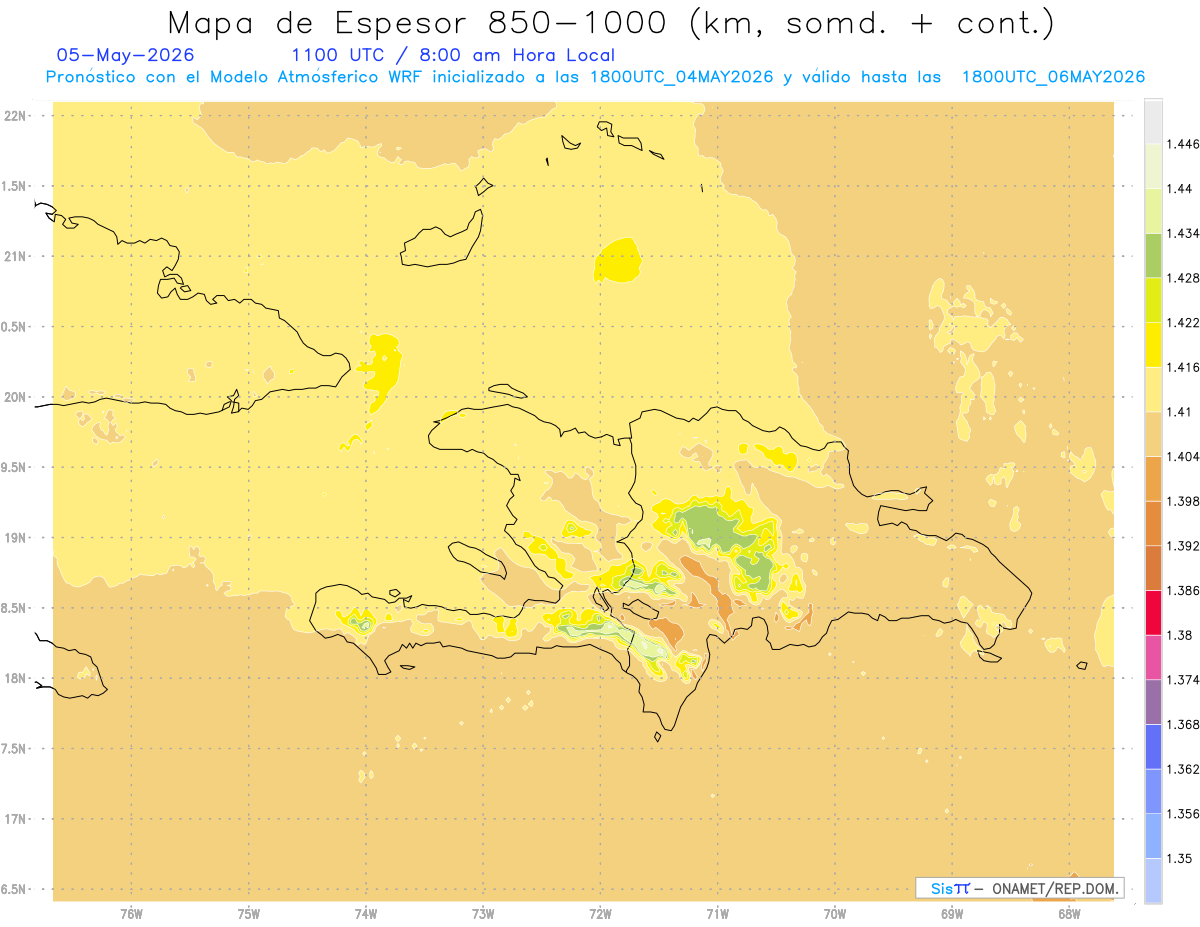Select the 1.374 pink legend band
Viewport: 1200px width, 927px height.
coord(1153,657)
